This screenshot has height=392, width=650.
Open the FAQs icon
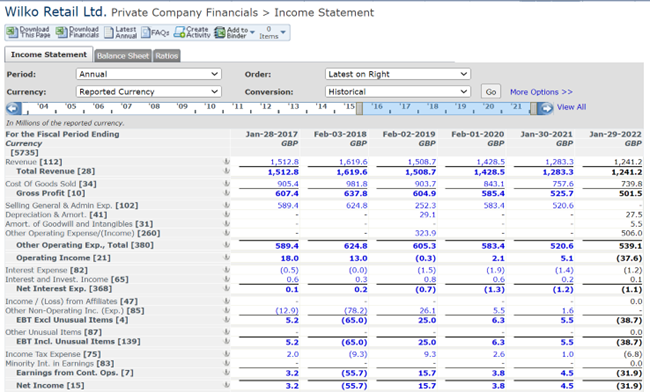146,32
